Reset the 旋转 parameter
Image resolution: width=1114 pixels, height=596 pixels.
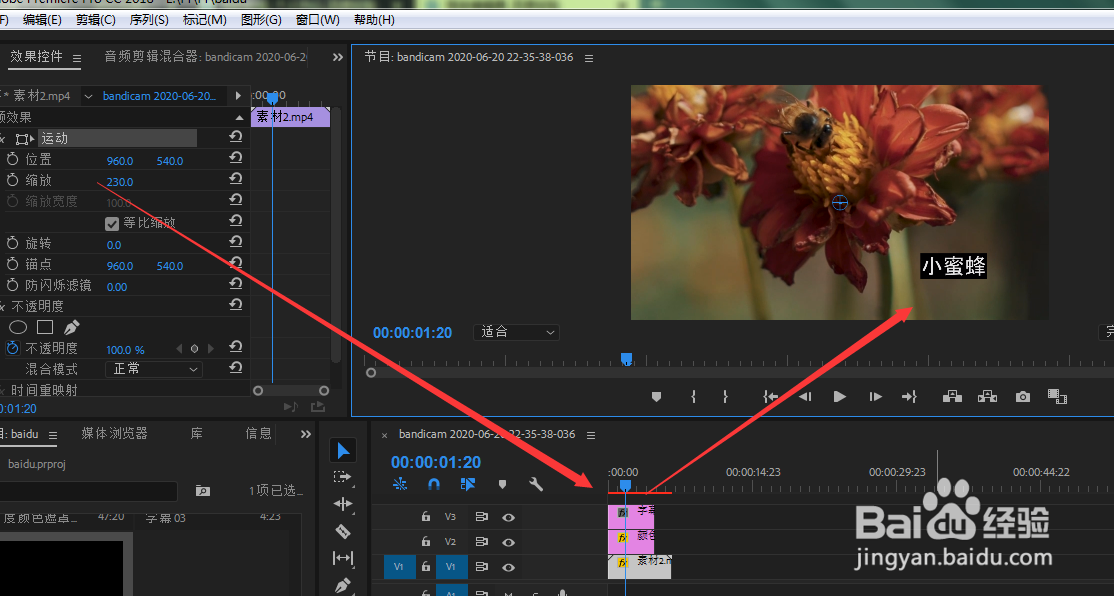[236, 242]
